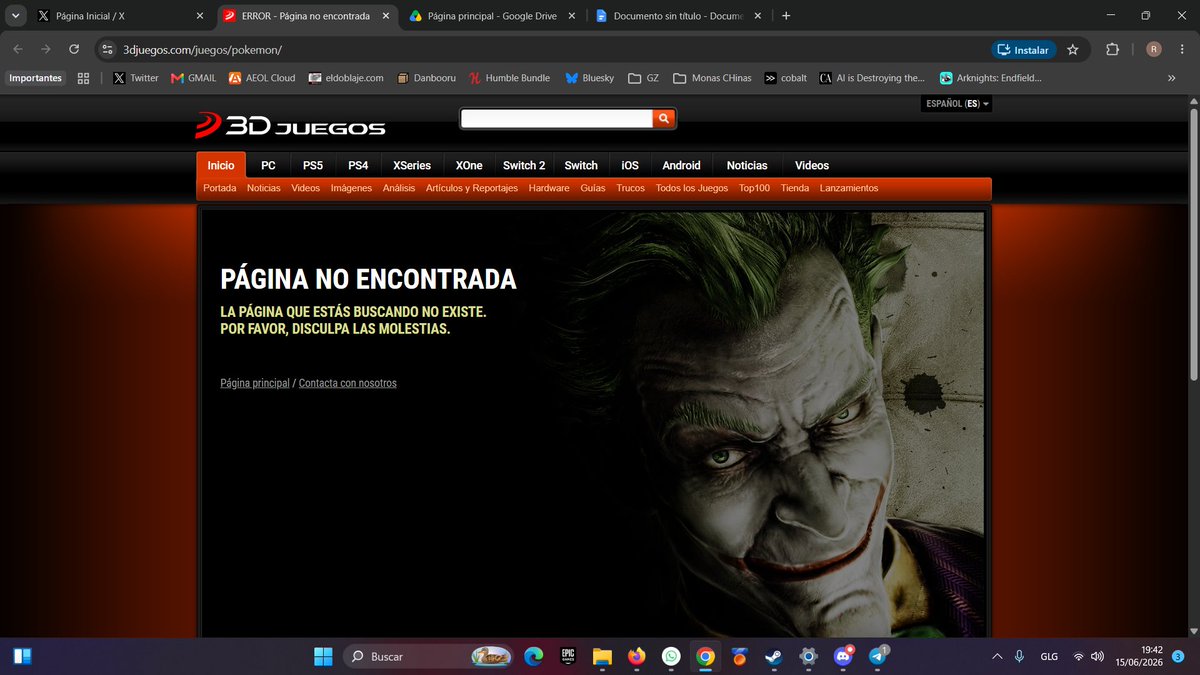Open the GZ bookmarks folder
1200x675 pixels.
[643, 78]
